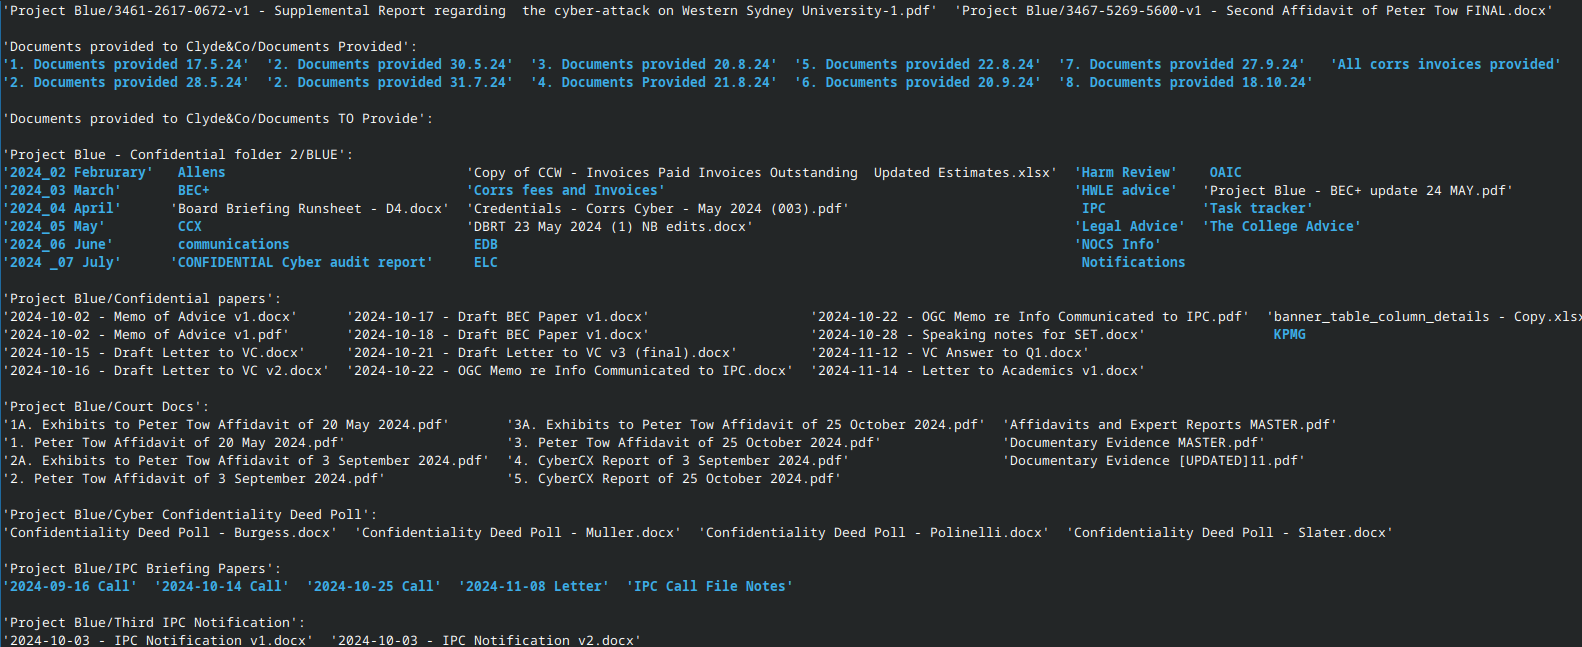
Task: Select '5. Documents provided 22.8.24' directory
Action: pos(918,64)
